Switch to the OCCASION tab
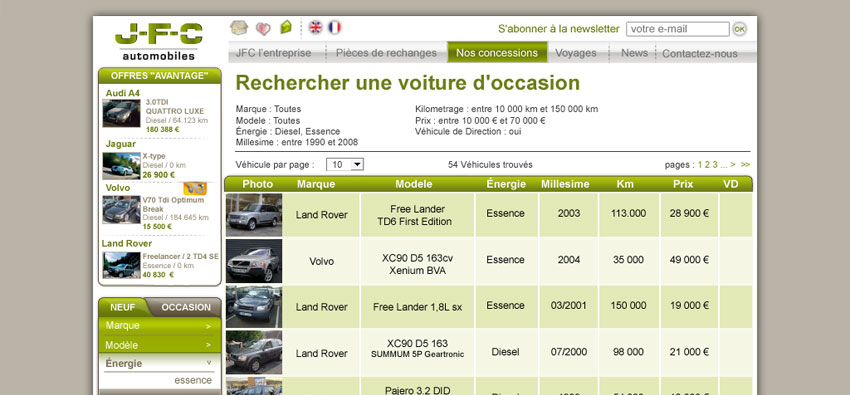The height and width of the screenshot is (395, 850). coord(186,307)
